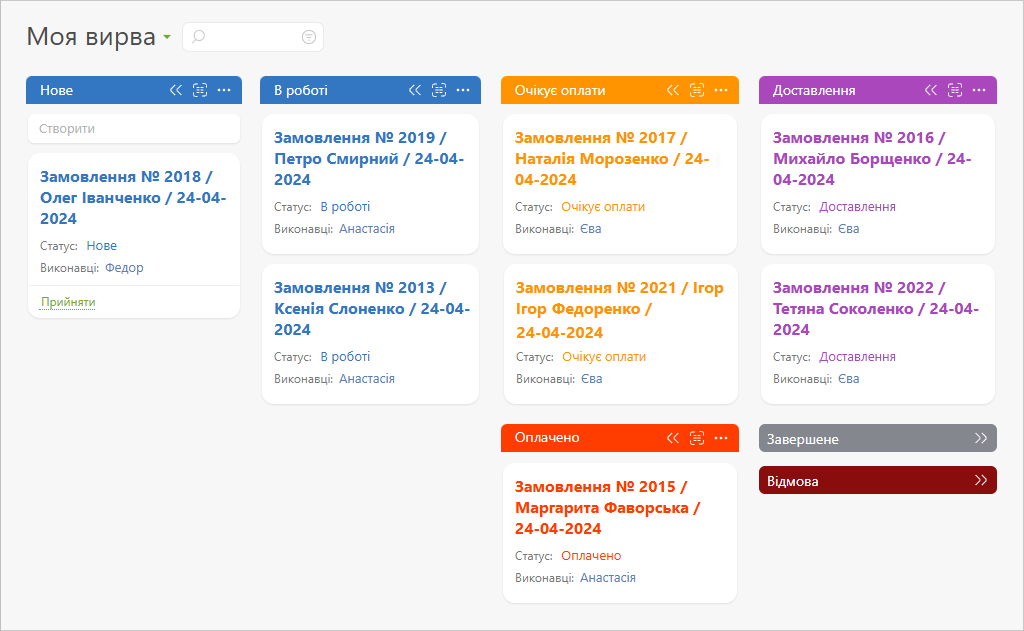Viewport: 1024px width, 631px height.
Task: Click the magnifier icon in search box
Action: coord(199,37)
